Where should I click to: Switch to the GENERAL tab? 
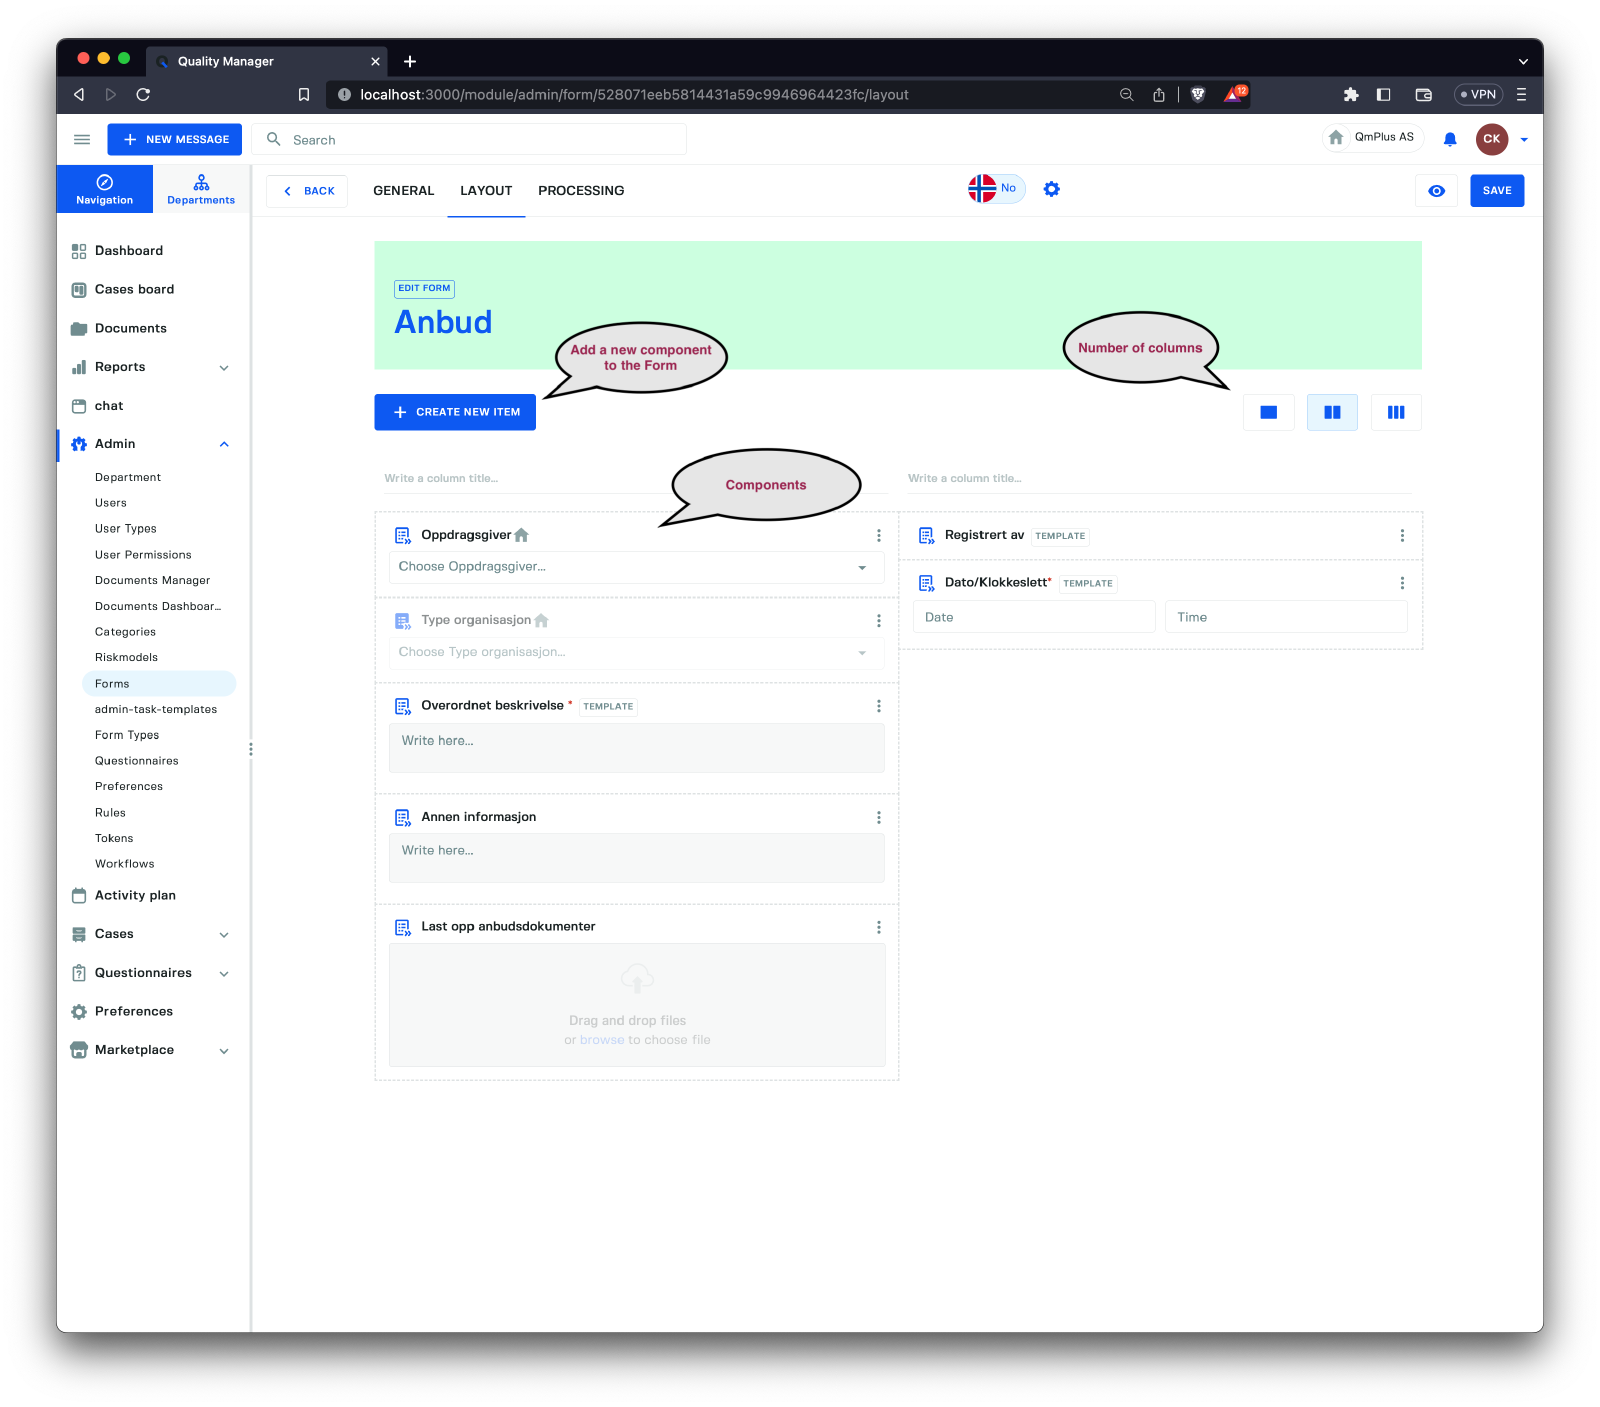click(x=403, y=191)
